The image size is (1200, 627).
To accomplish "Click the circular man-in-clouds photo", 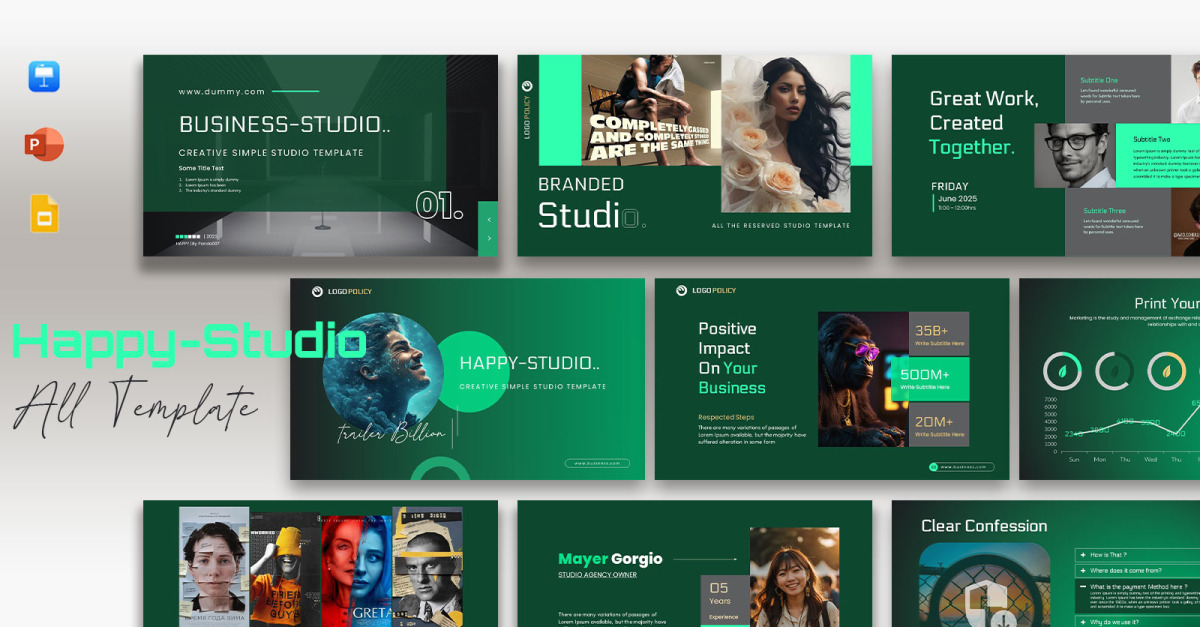I will (383, 372).
